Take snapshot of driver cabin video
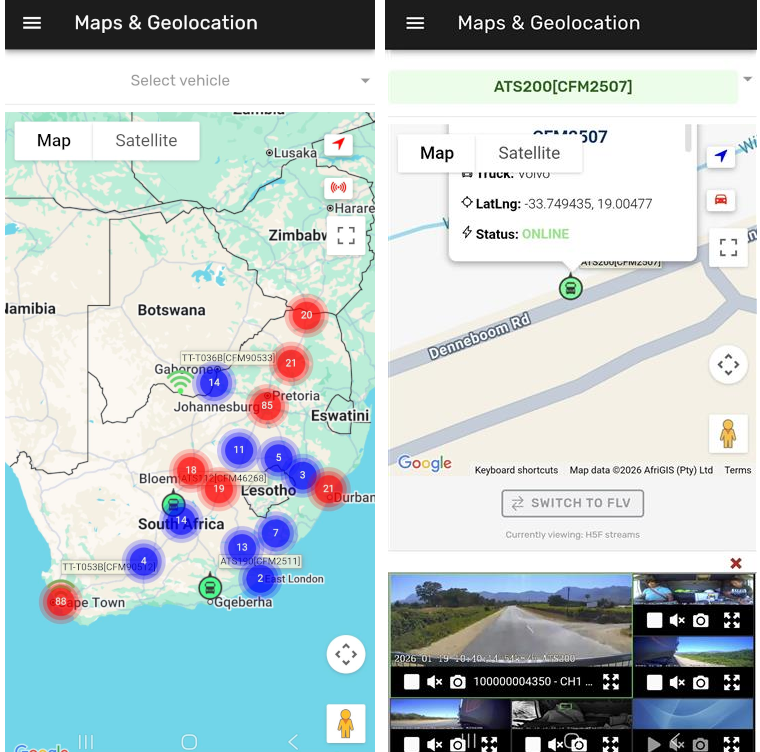 click(700, 620)
